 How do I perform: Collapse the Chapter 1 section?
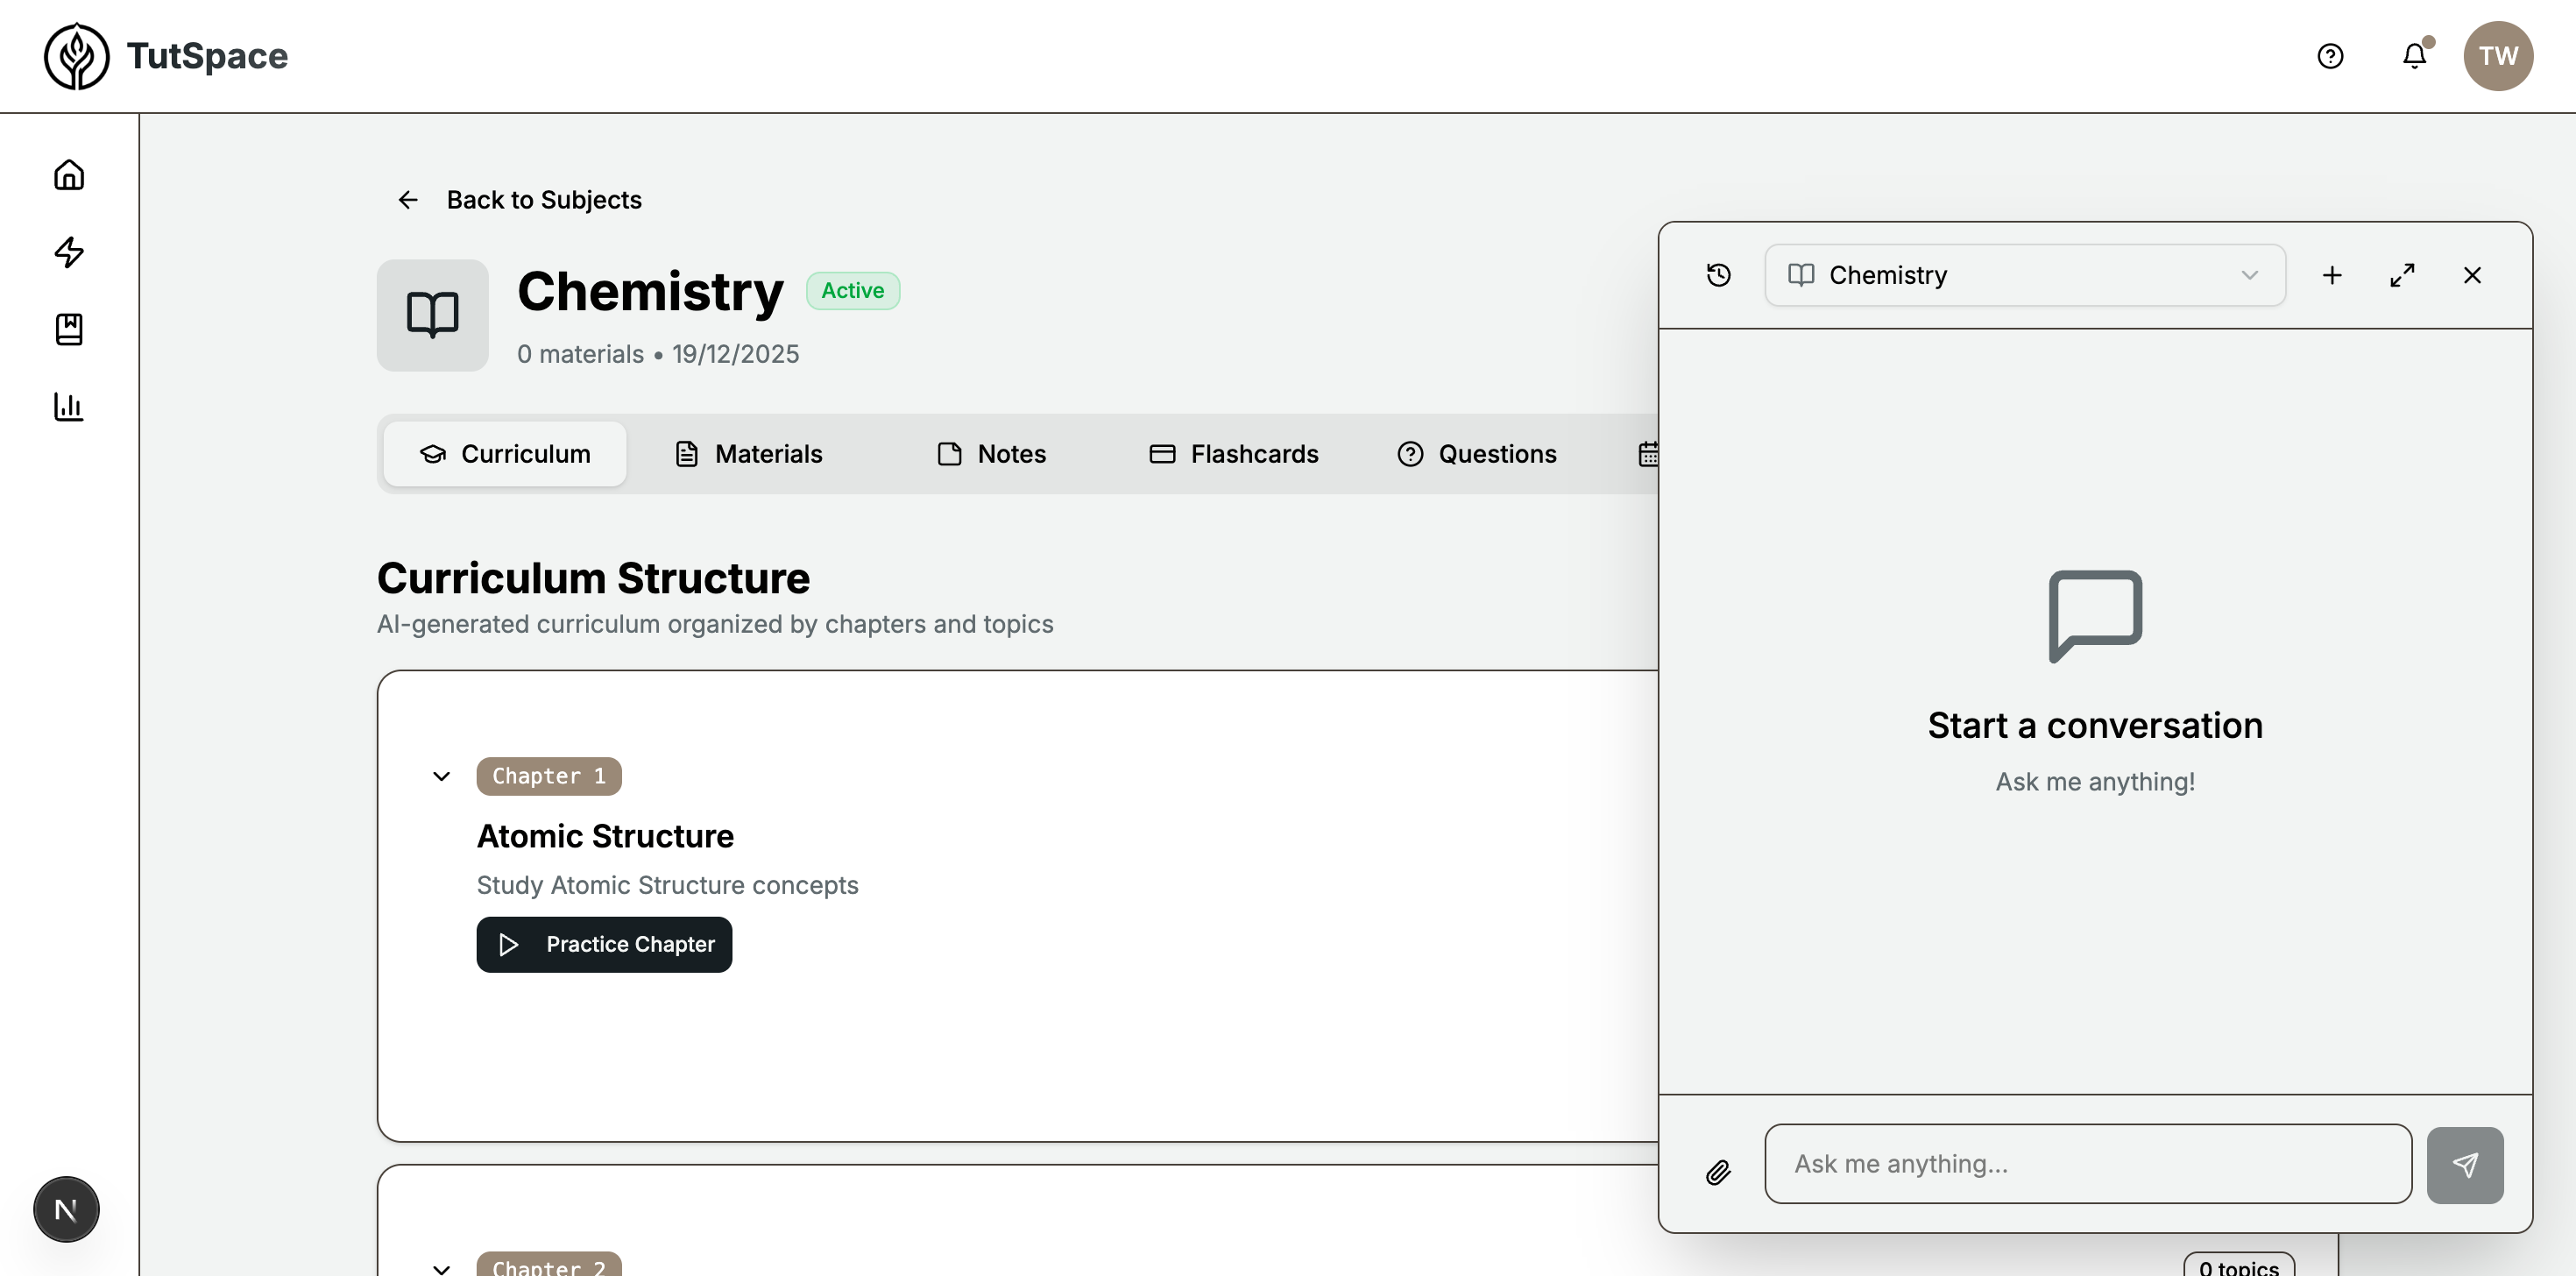pyautogui.click(x=441, y=776)
